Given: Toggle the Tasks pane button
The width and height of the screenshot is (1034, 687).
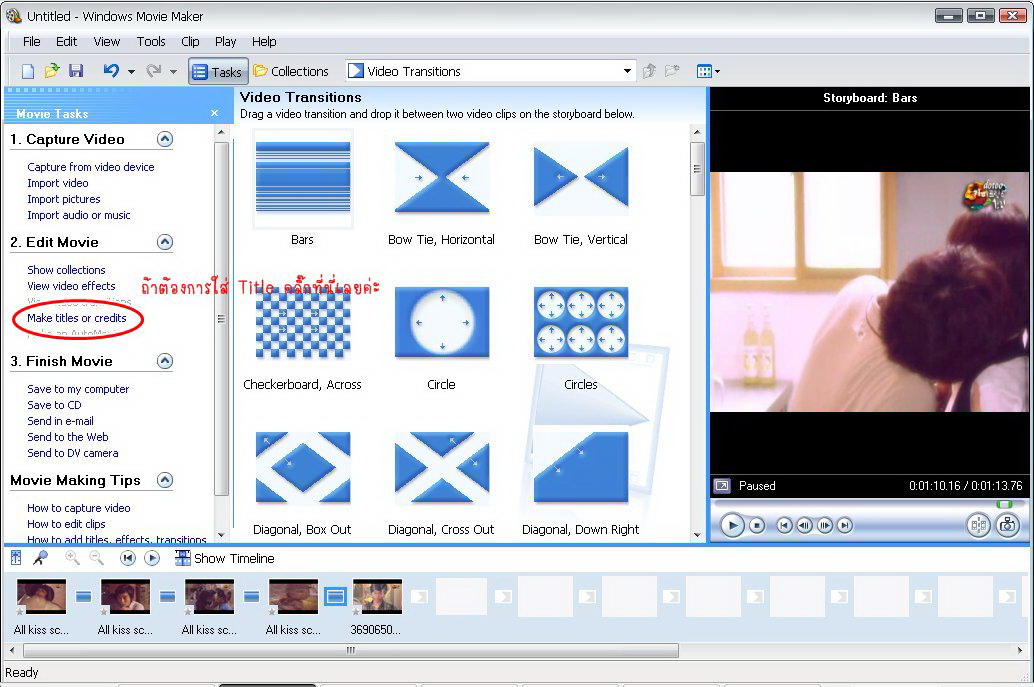Looking at the screenshot, I should click(218, 71).
